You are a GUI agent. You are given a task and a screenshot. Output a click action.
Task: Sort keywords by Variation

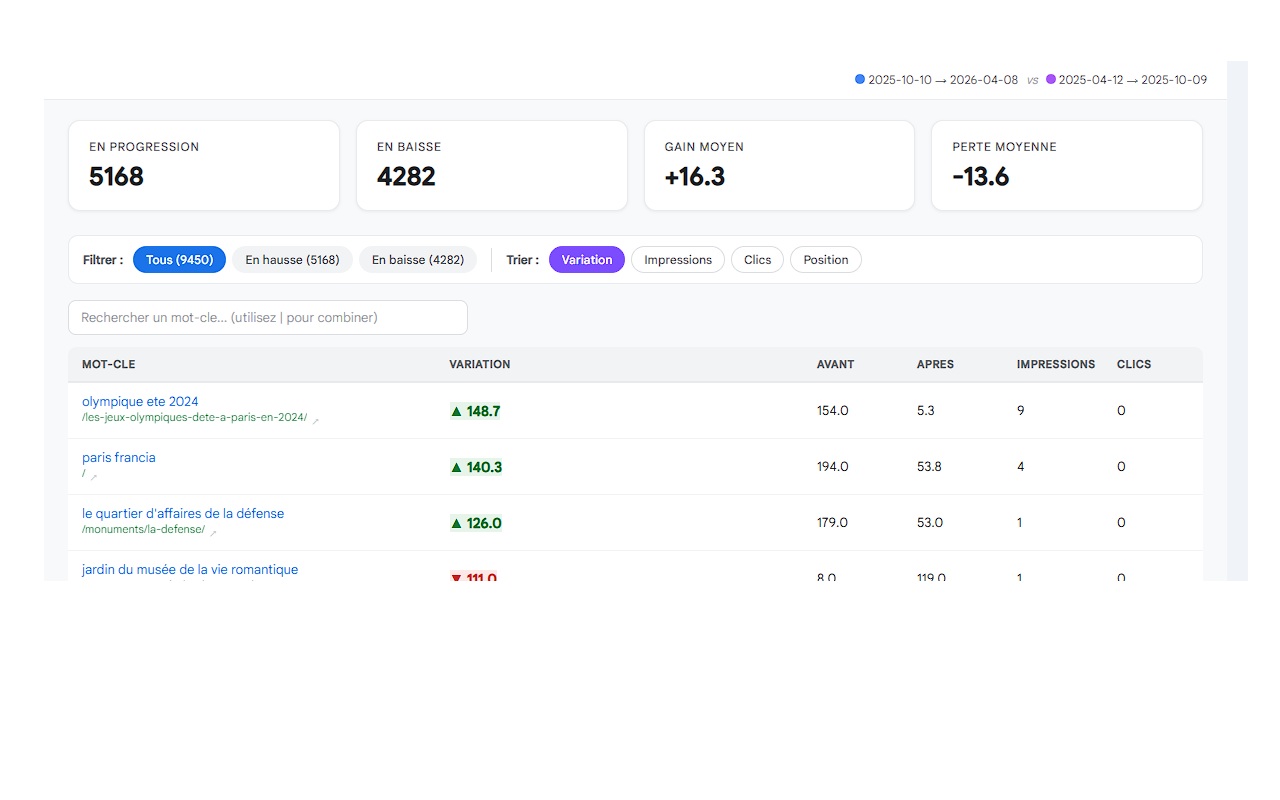[586, 260]
